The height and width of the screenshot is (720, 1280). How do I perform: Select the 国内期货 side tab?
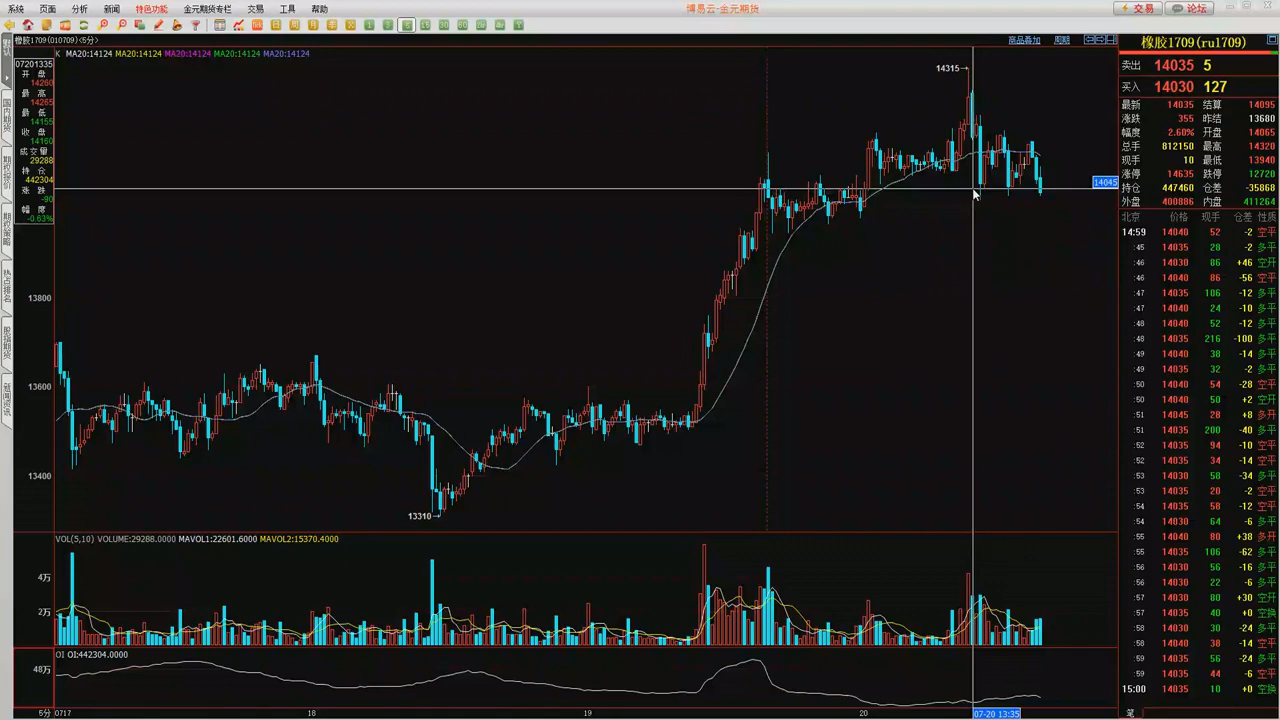tap(6, 116)
